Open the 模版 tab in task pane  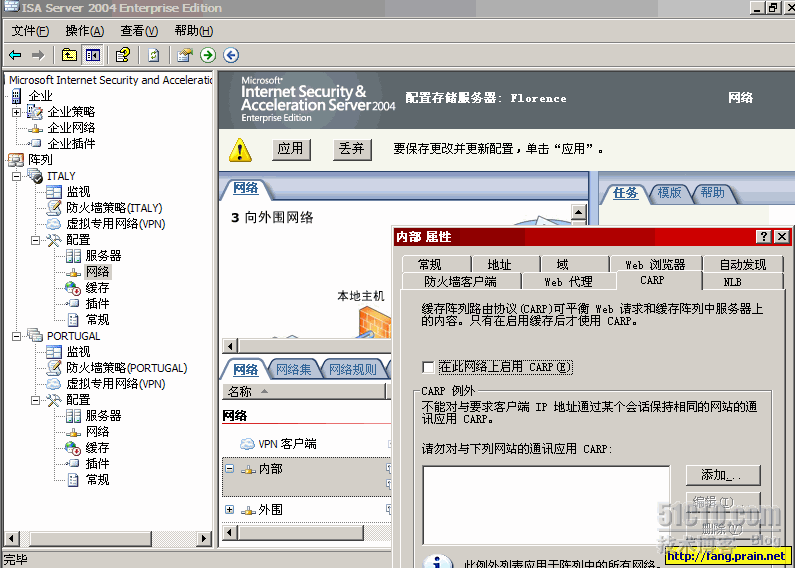[669, 193]
